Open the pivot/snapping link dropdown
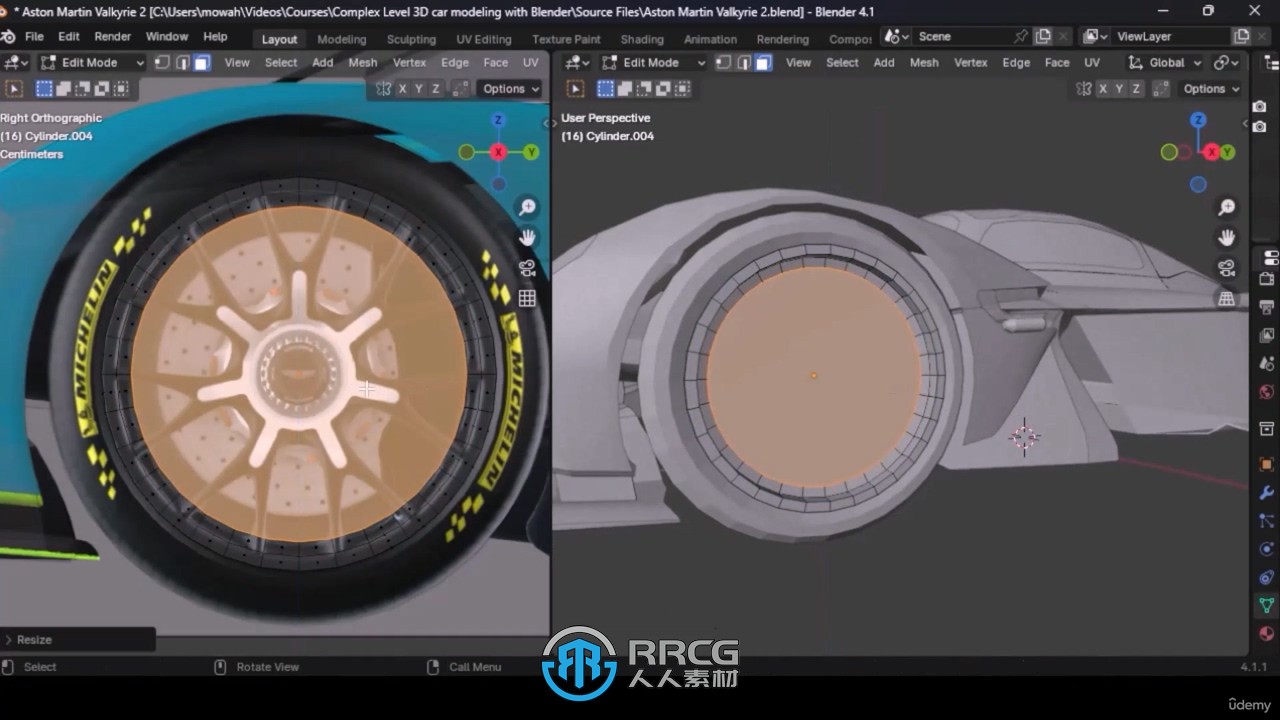 [x=1226, y=62]
